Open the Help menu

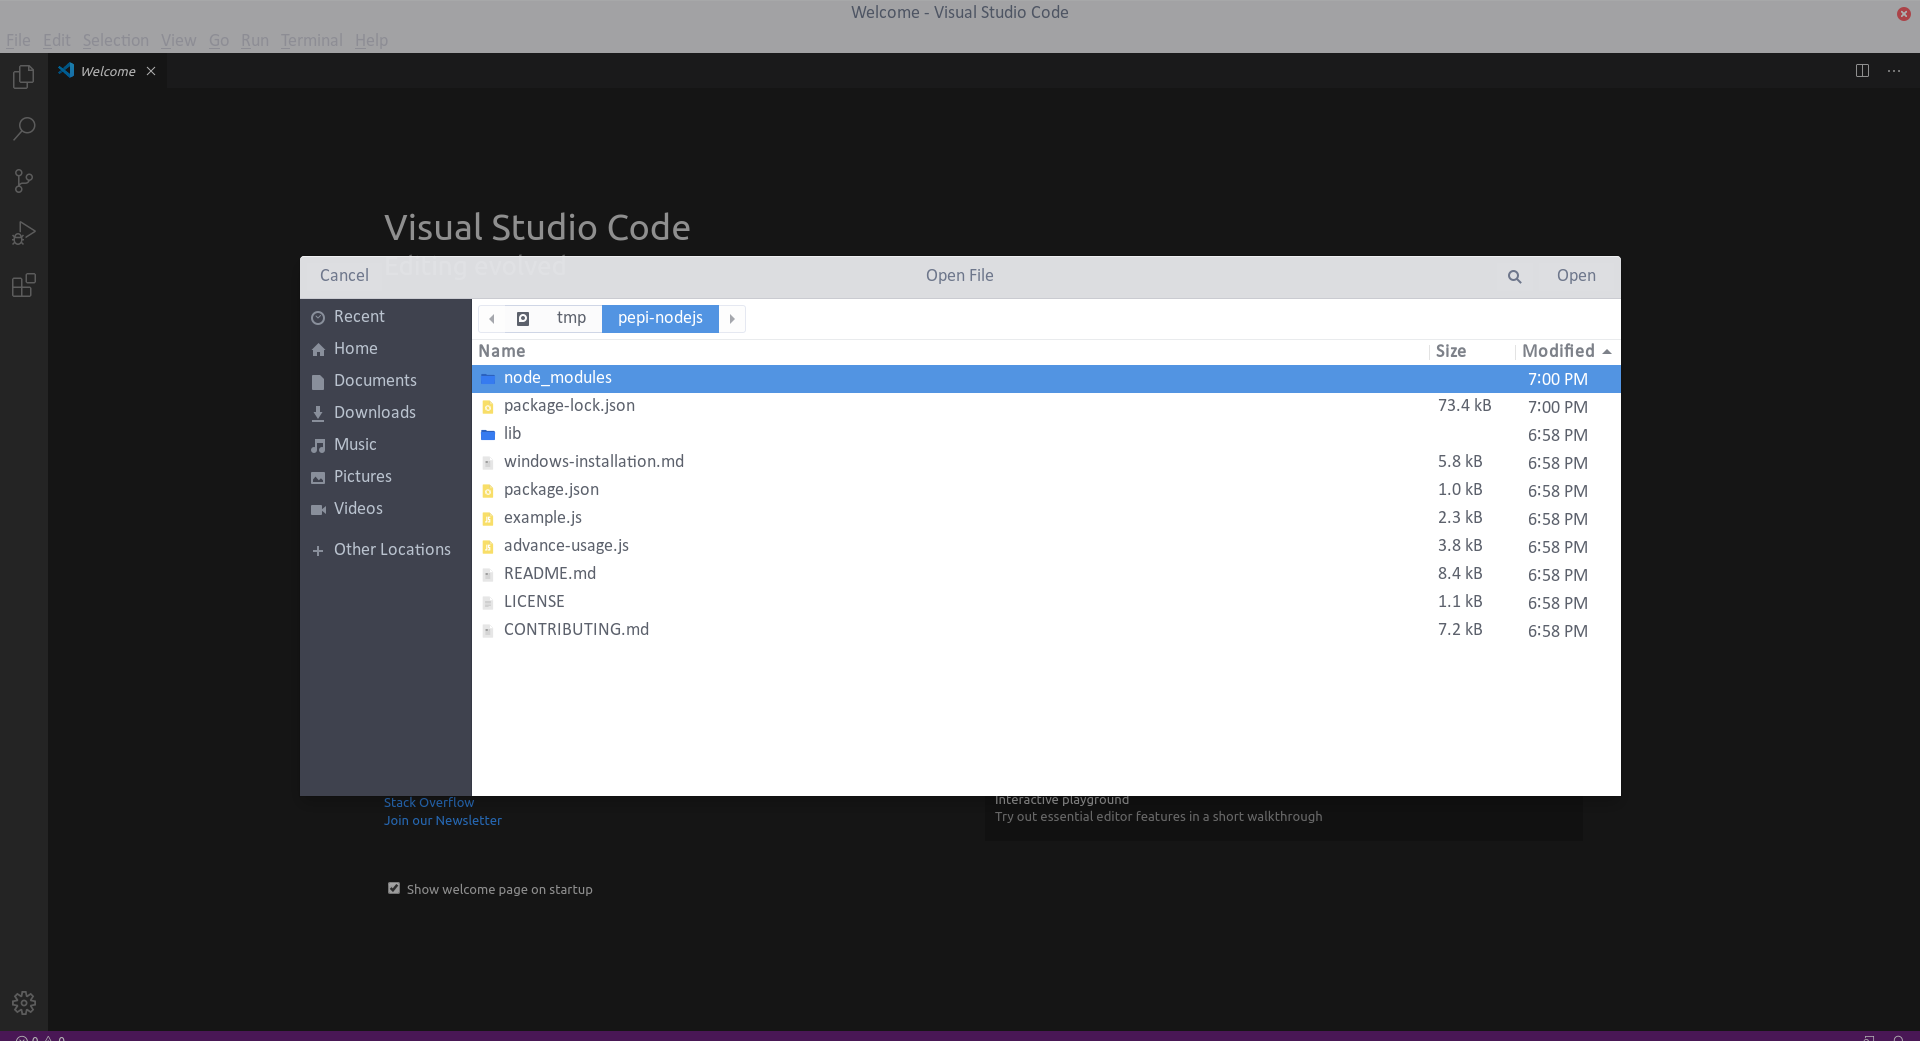[371, 40]
